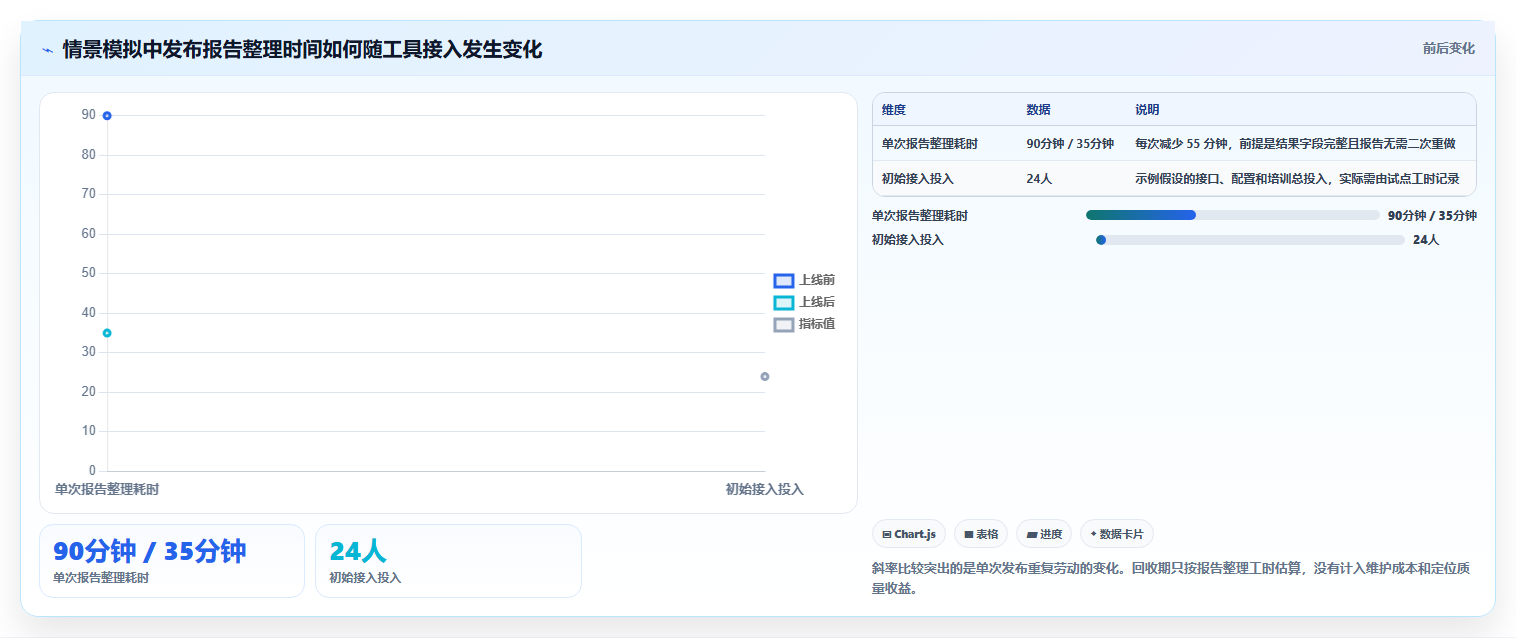
Task: Click the y-axis label 50
Action: (x=89, y=273)
